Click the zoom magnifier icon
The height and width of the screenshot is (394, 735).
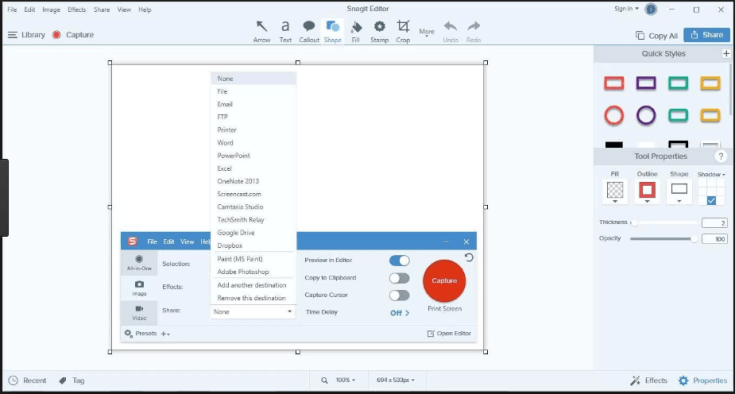pyautogui.click(x=324, y=380)
